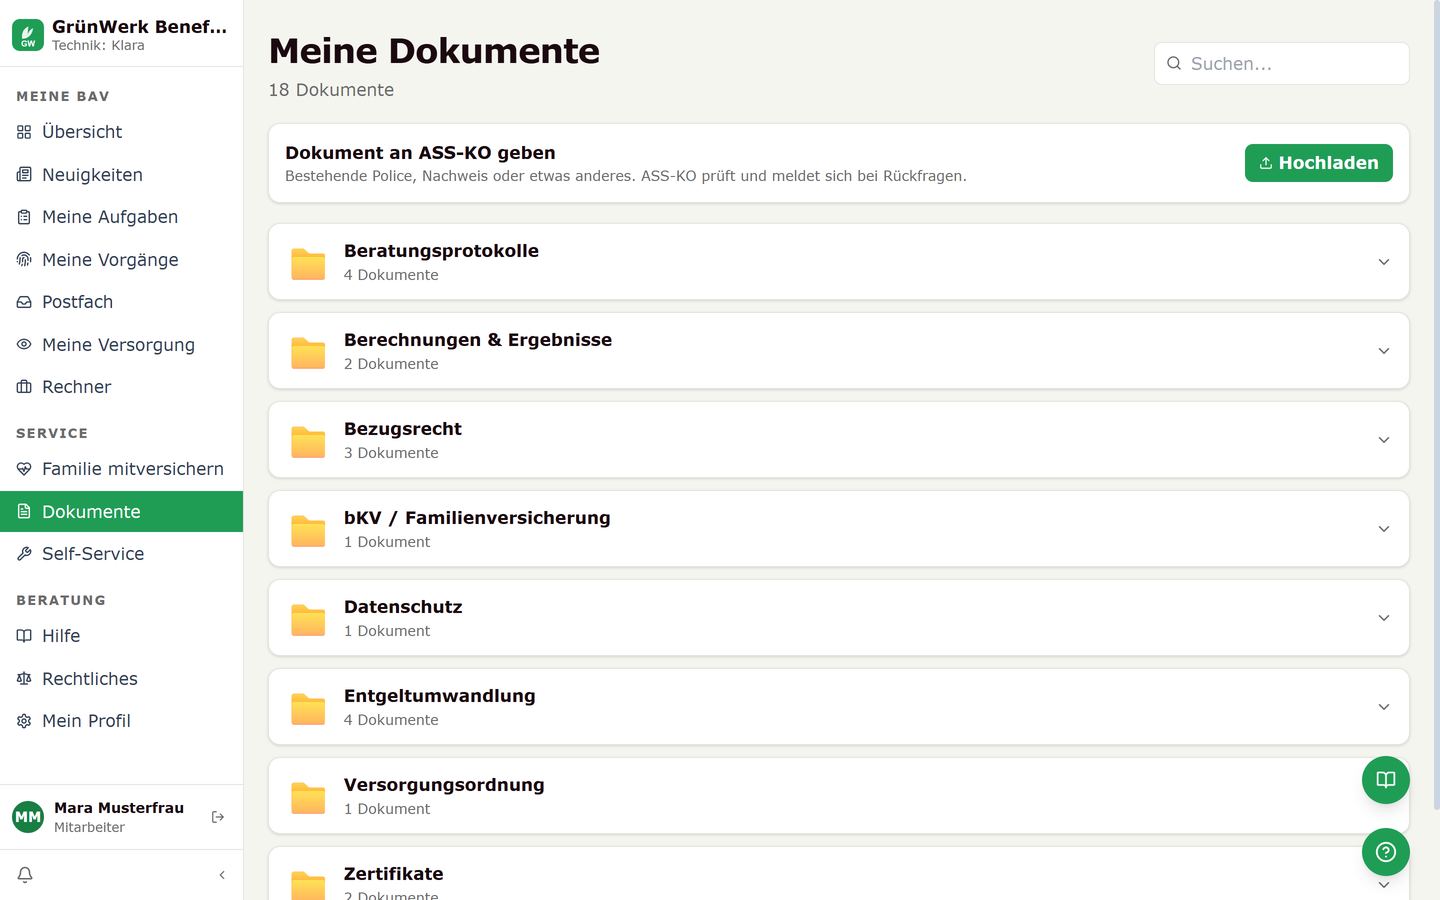Click the Übersicht grid icon
This screenshot has height=900, width=1440.
(24, 132)
